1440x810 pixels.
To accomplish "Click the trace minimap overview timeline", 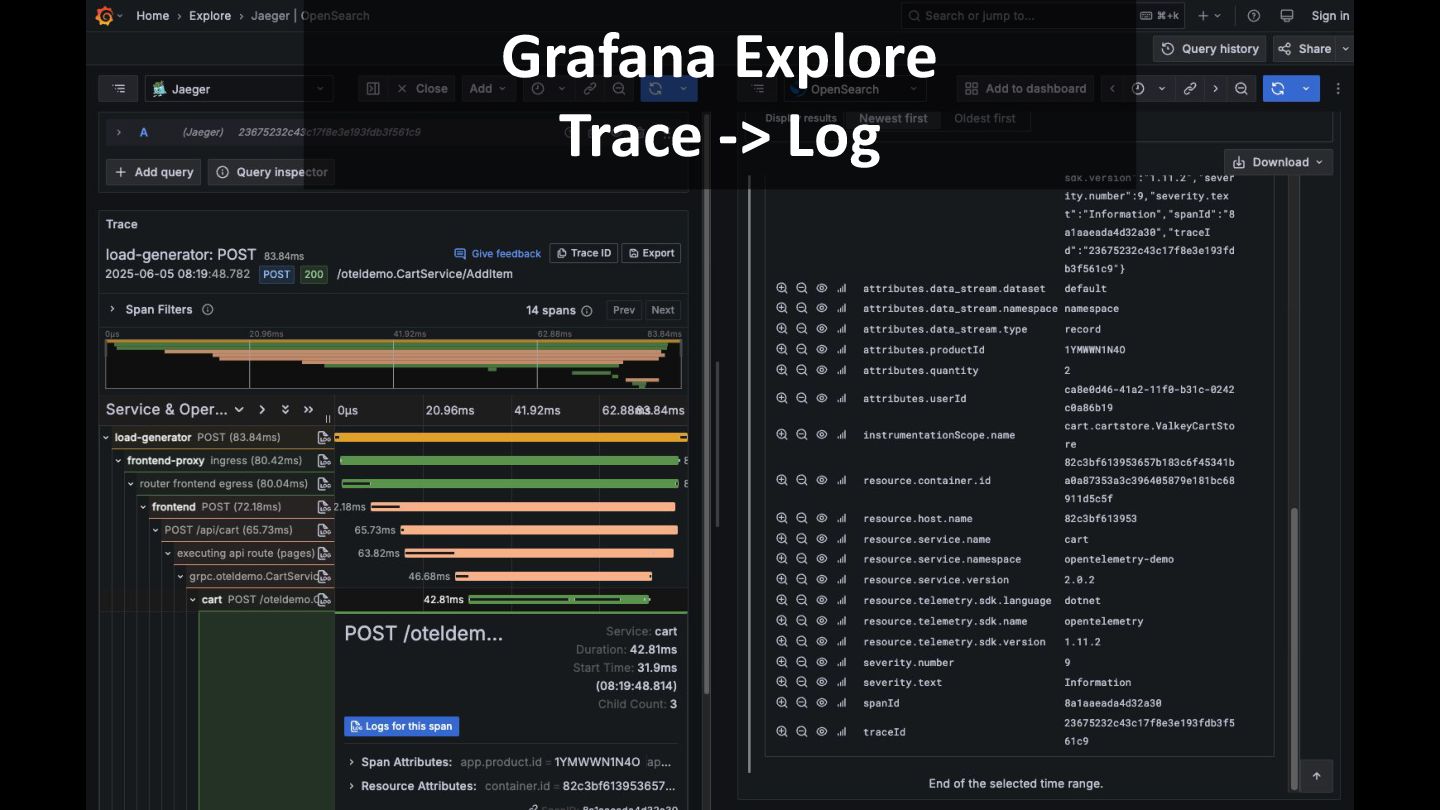I will coord(393,364).
